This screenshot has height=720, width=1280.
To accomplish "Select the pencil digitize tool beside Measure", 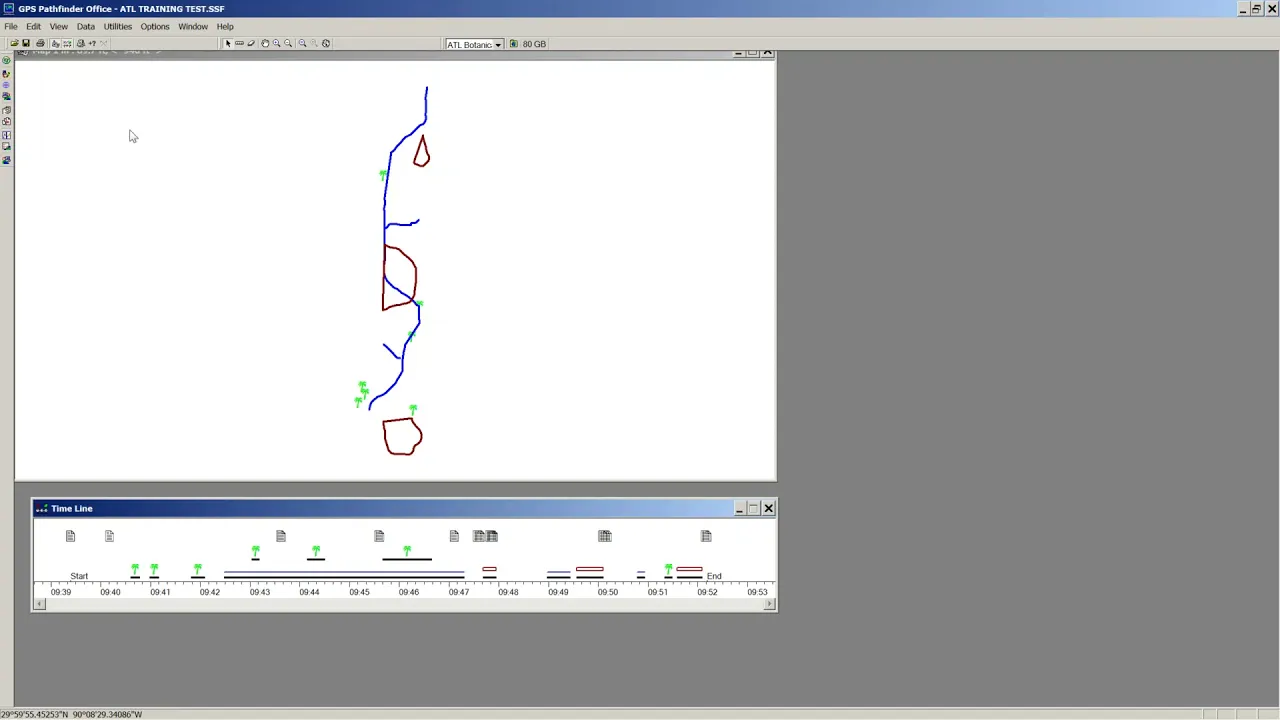I will [x=251, y=43].
